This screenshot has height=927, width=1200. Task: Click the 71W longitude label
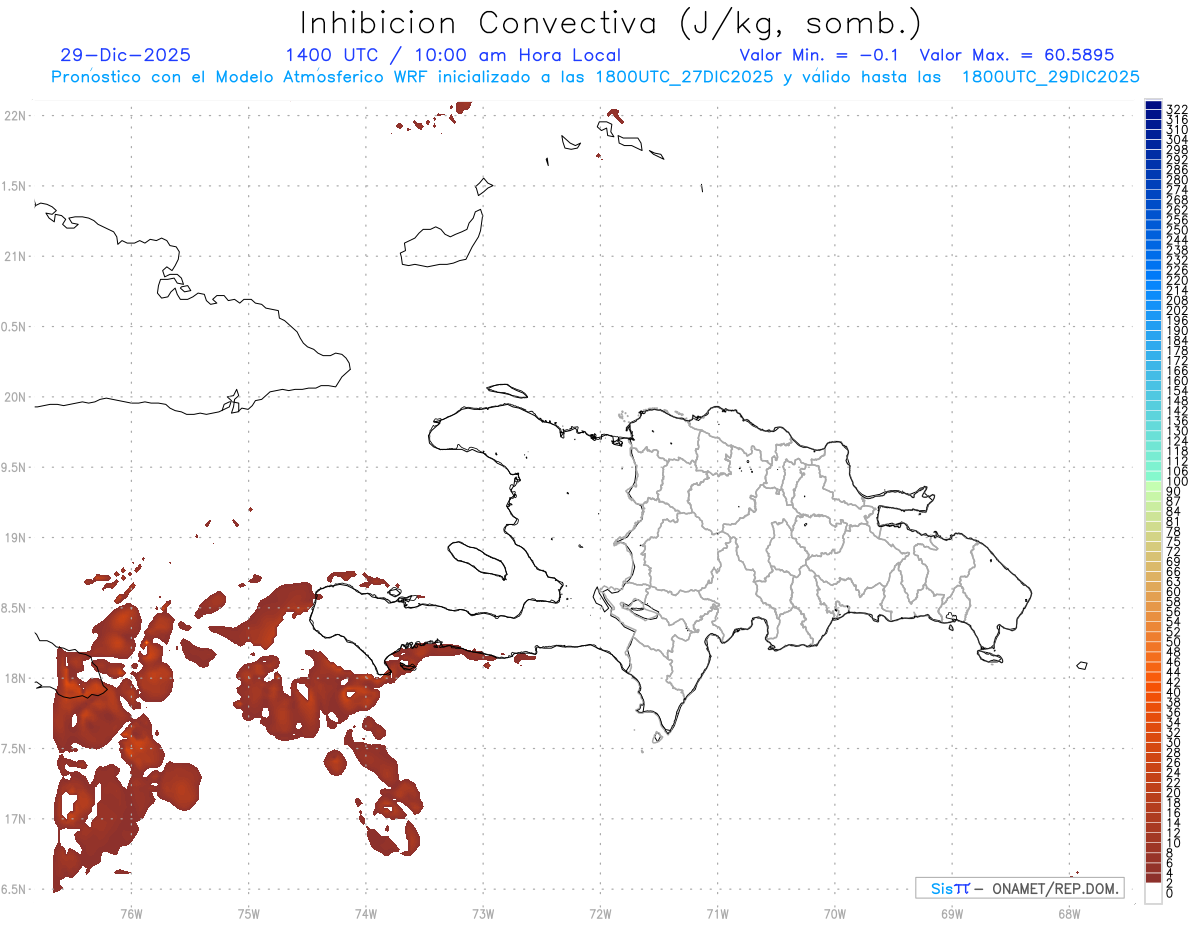(717, 913)
